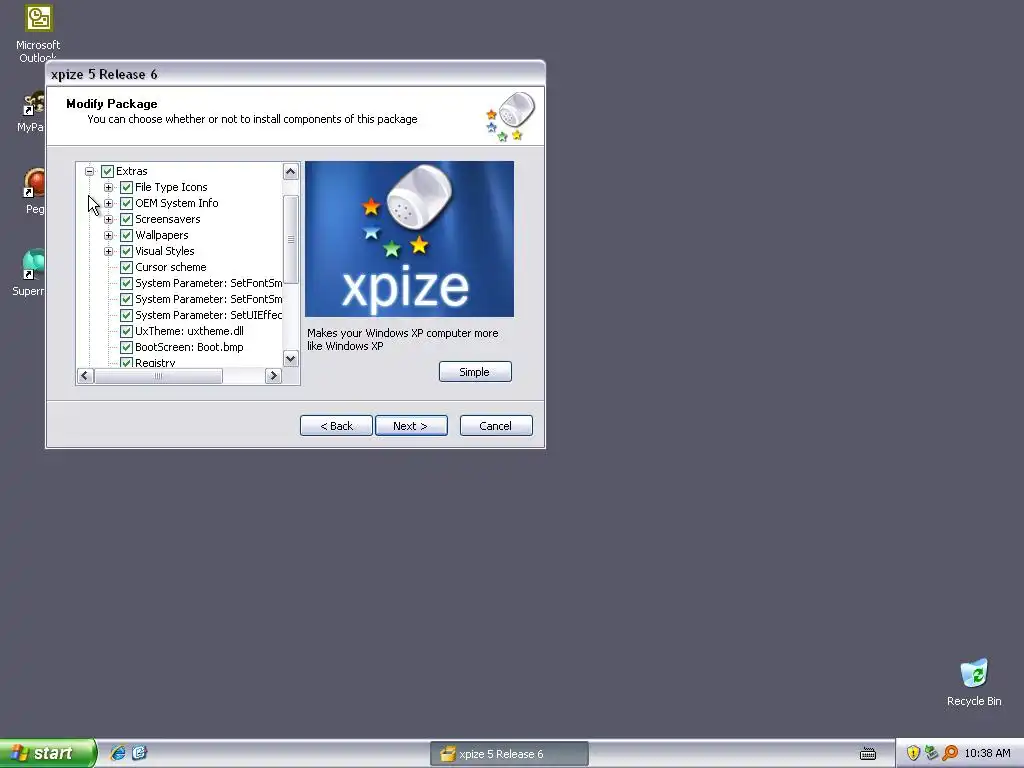Click the tree scroll down arrow

click(291, 359)
